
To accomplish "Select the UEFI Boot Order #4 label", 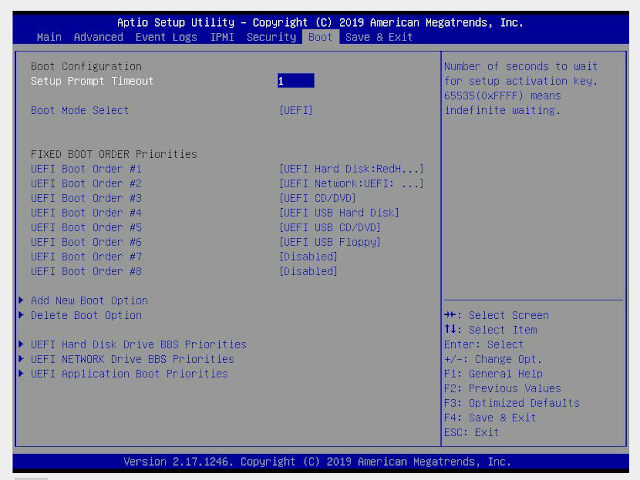I will tap(86, 213).
